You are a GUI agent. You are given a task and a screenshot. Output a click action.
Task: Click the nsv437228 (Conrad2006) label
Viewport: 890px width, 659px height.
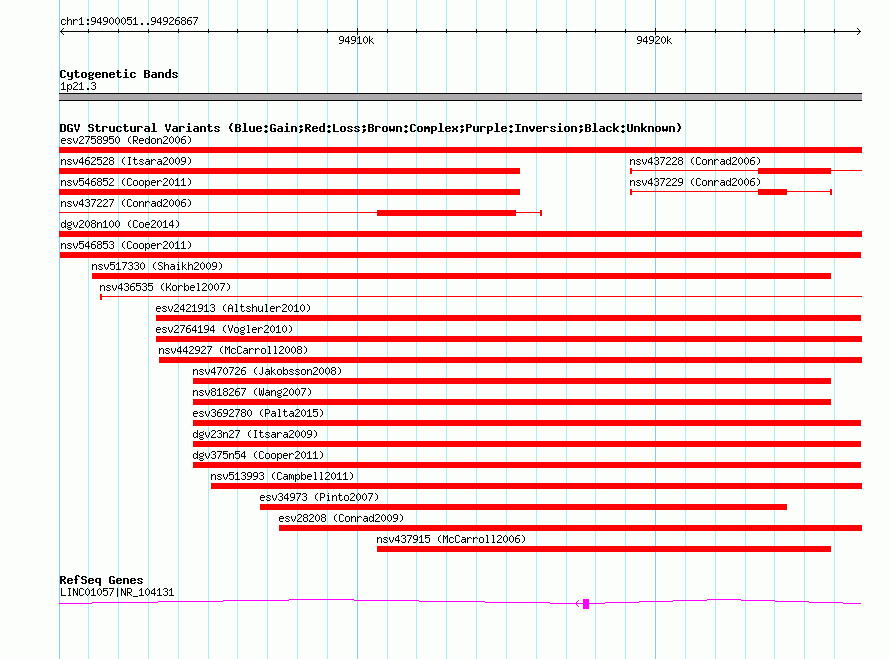coord(695,161)
